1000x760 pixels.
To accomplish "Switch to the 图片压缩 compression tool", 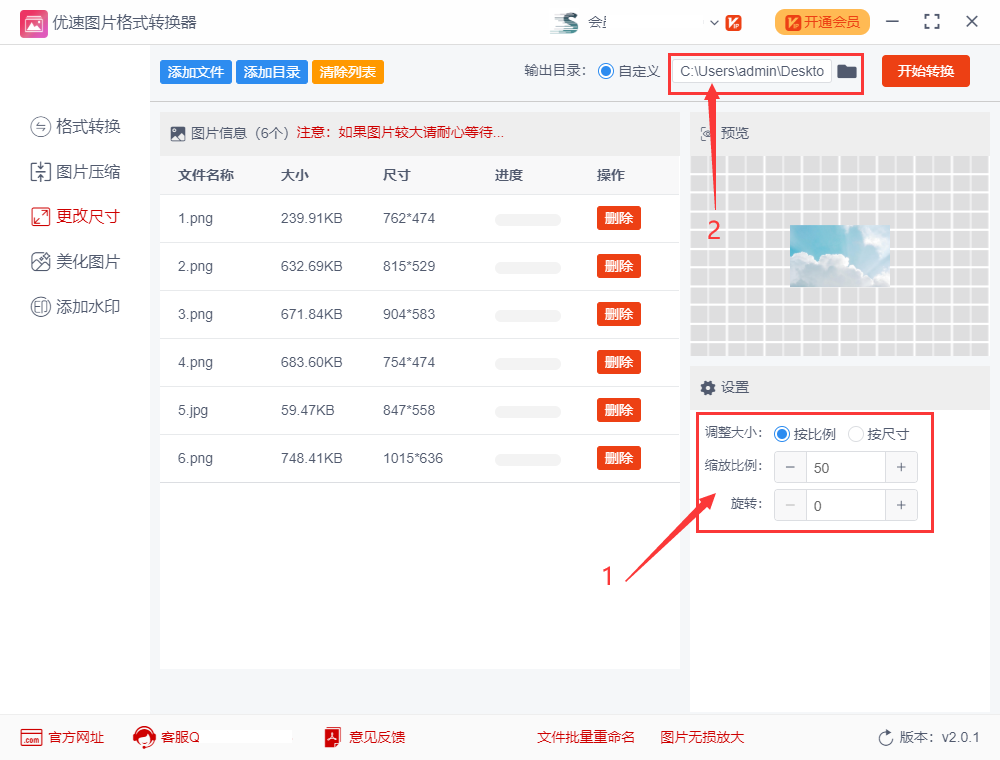I will [75, 172].
